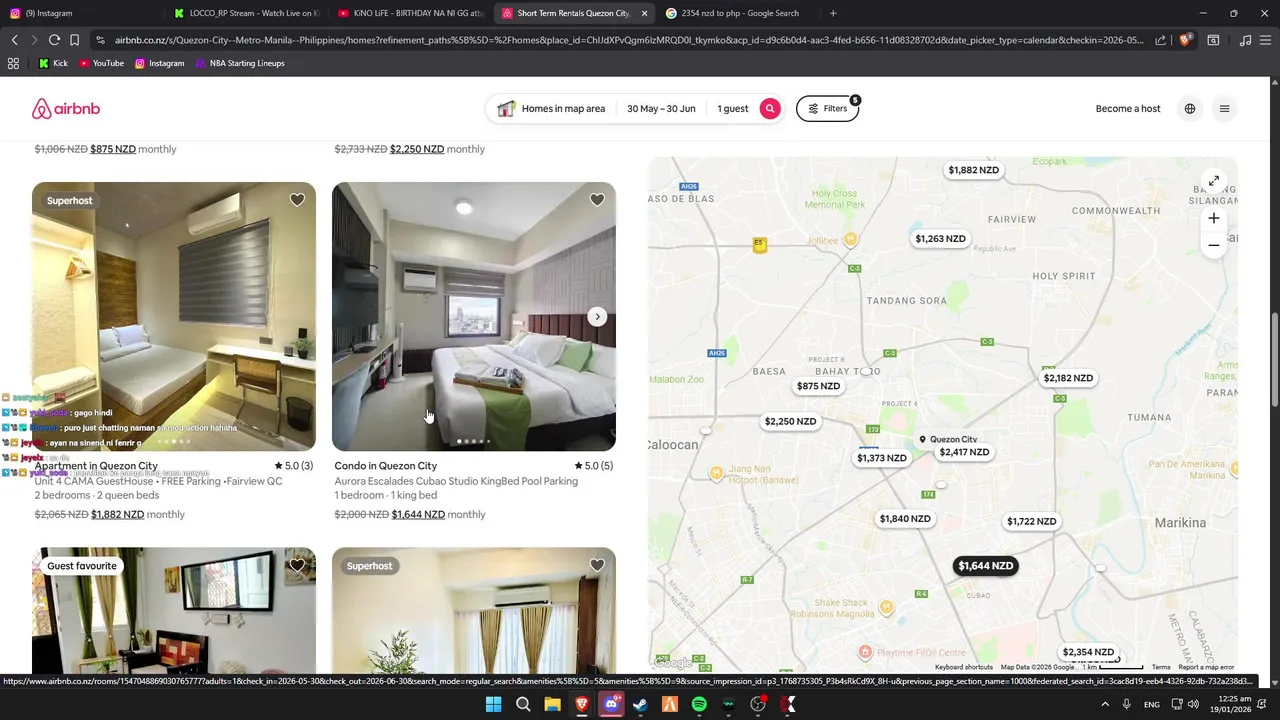Save the Guest favourite listing heart

(297, 566)
